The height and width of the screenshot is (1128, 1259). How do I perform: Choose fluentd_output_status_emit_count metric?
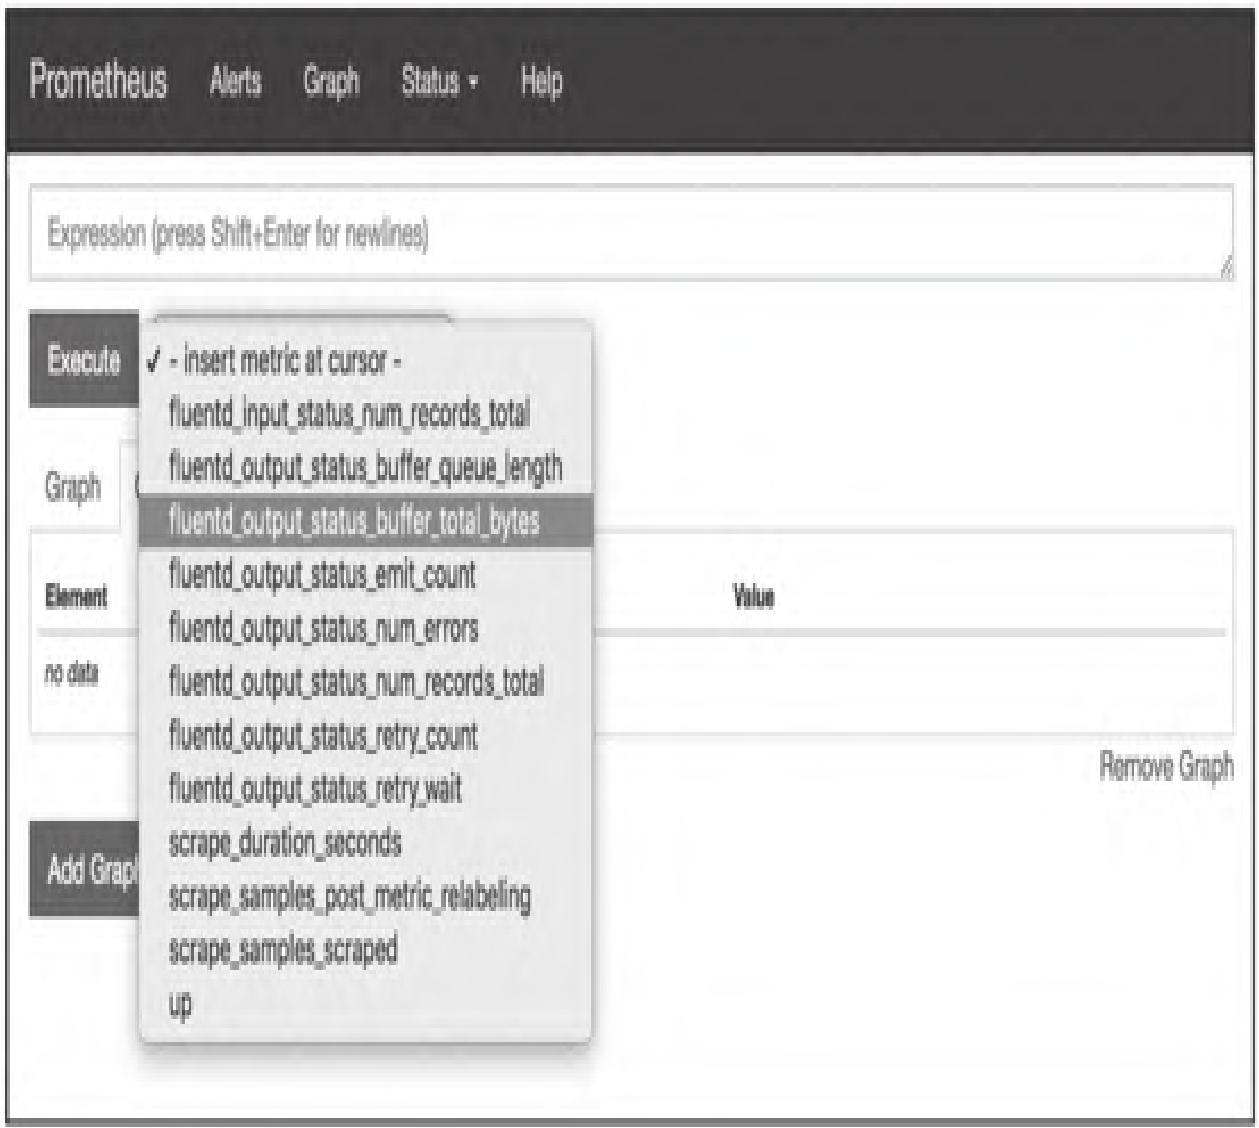point(322,575)
